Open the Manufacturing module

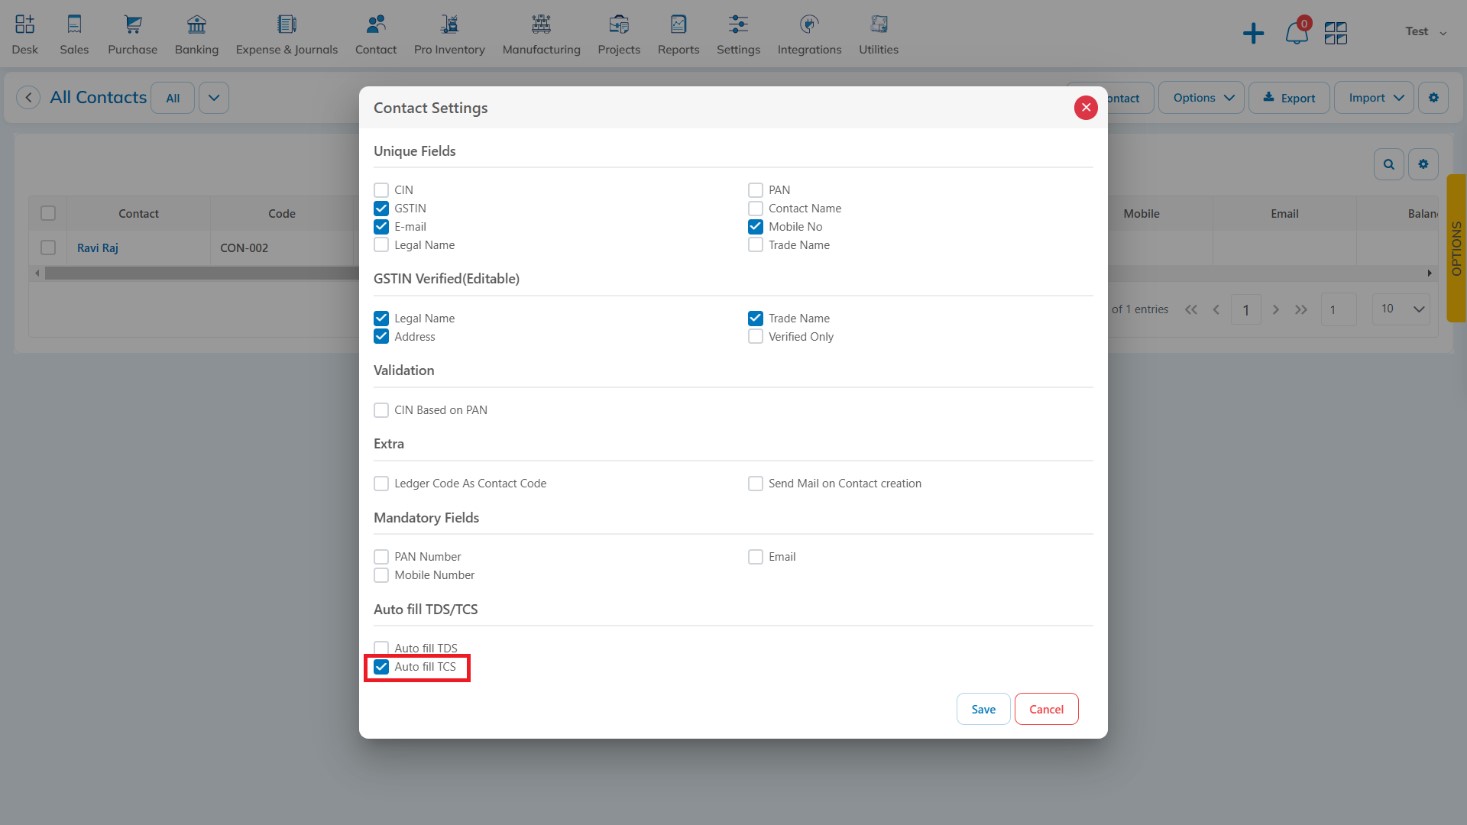pyautogui.click(x=541, y=34)
